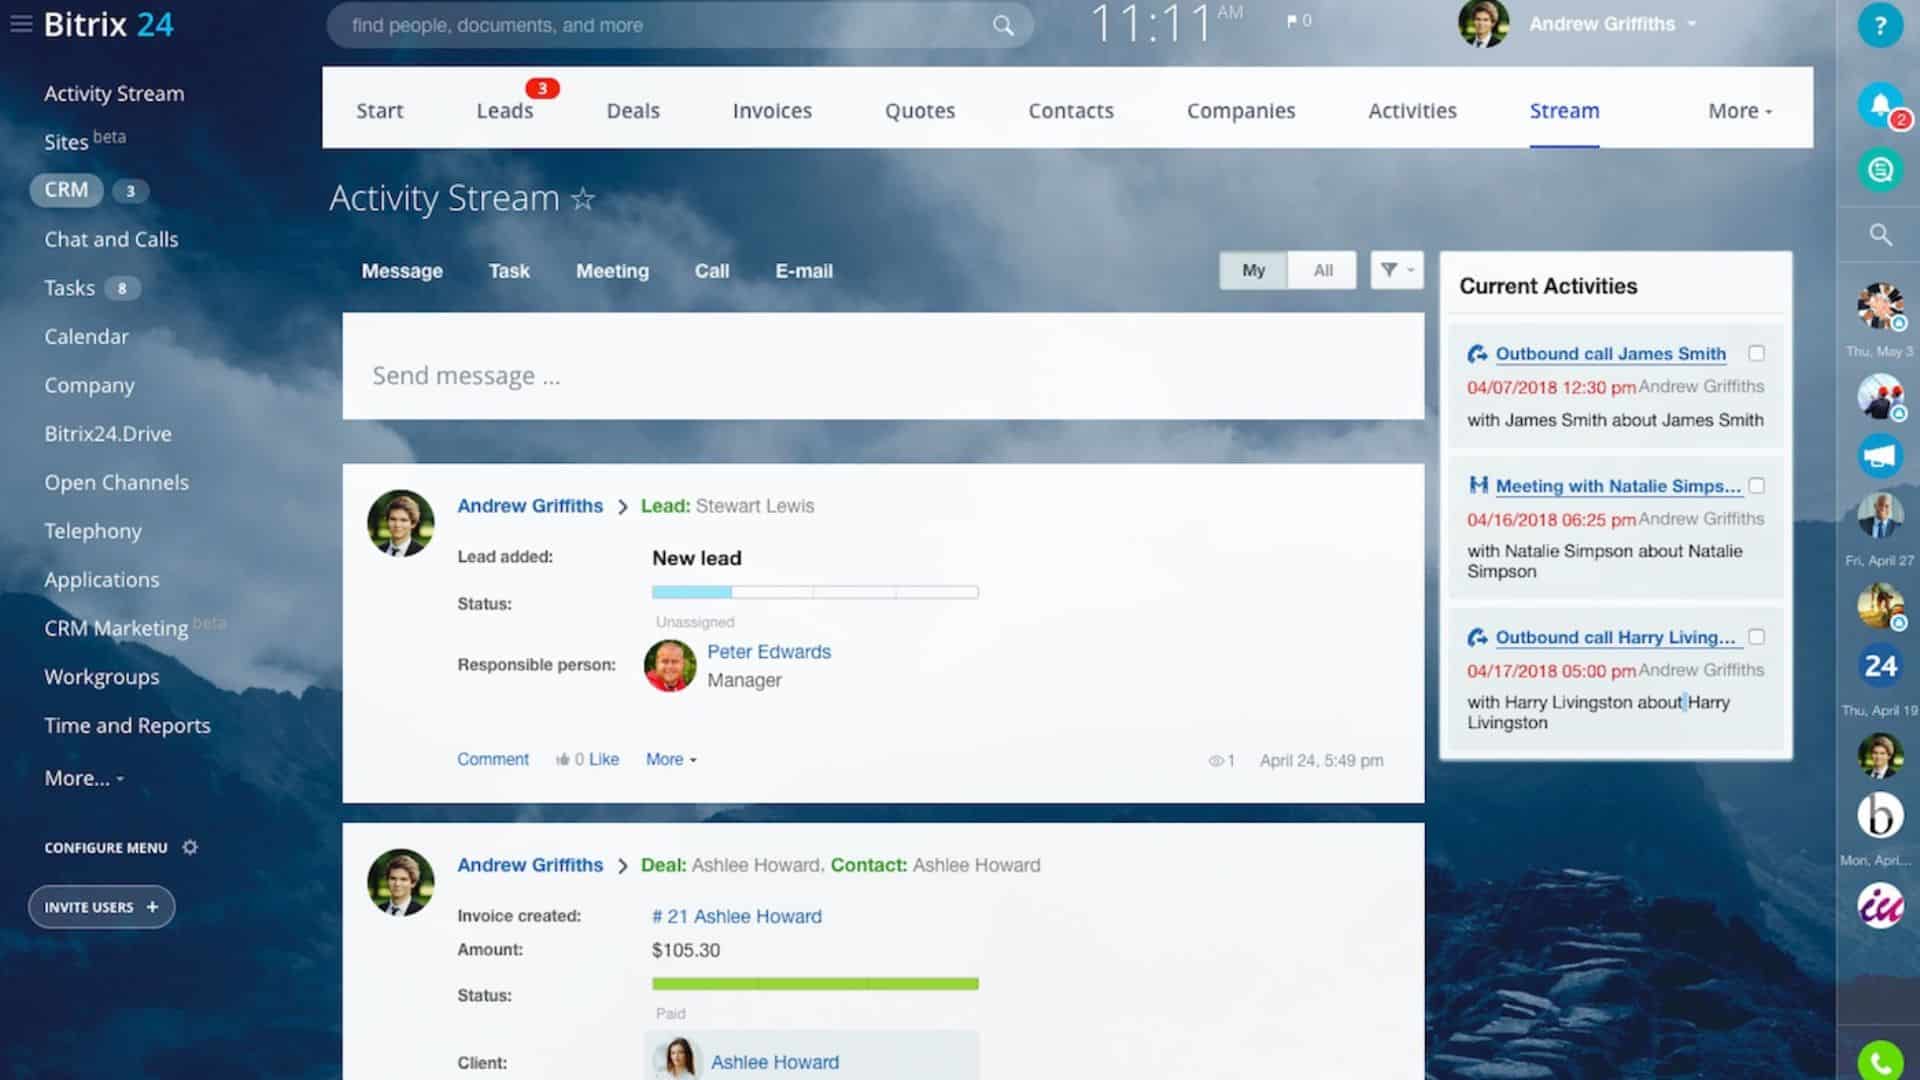This screenshot has width=1920, height=1080.
Task: Expand the More dropdown in CRM tab bar
Action: 1740,111
